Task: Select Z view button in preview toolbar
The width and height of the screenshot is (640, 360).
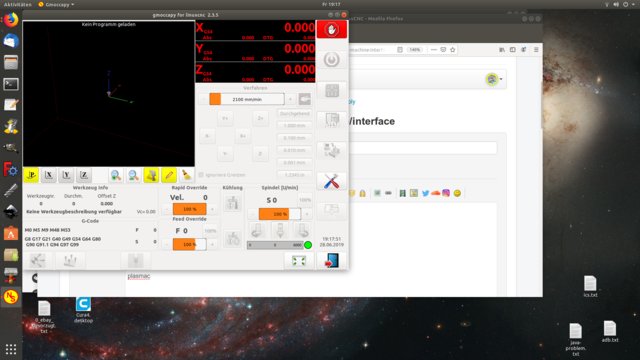Action: 84,176
